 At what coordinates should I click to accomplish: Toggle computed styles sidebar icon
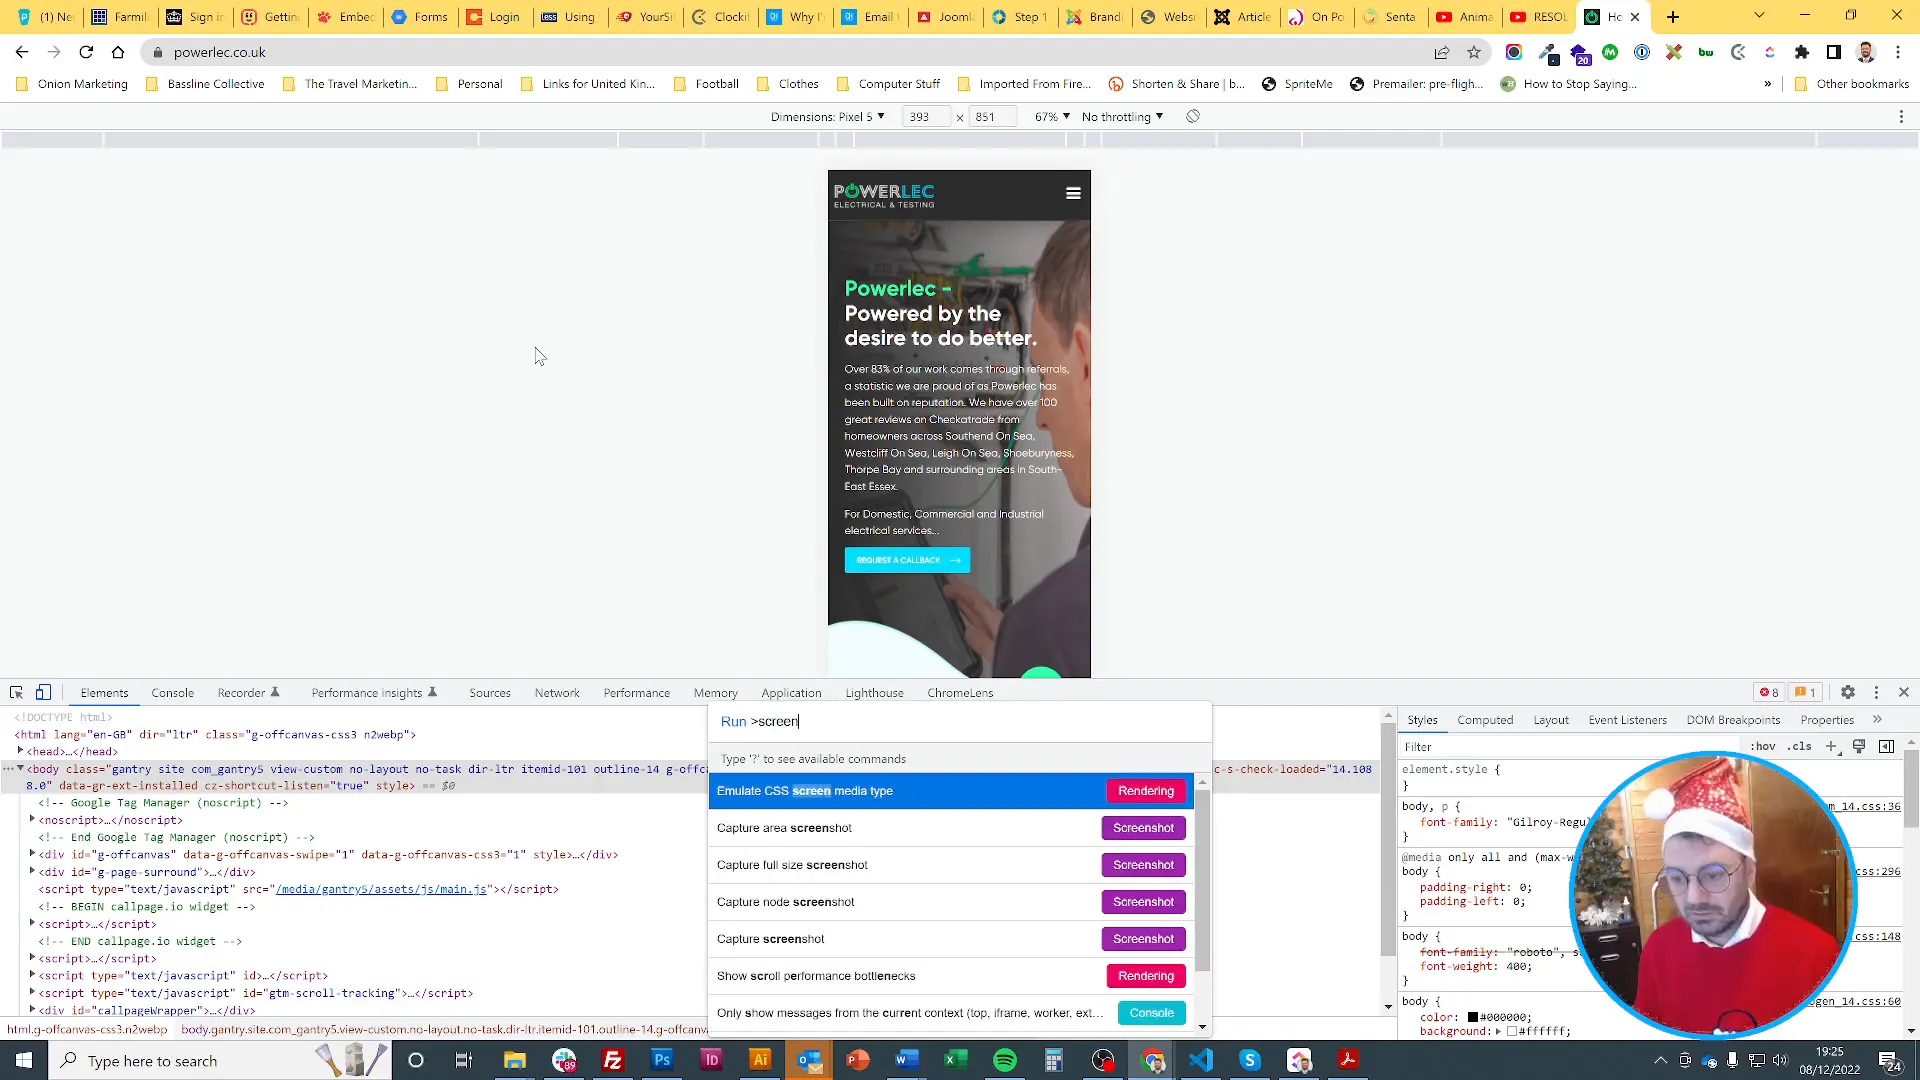pyautogui.click(x=1887, y=746)
